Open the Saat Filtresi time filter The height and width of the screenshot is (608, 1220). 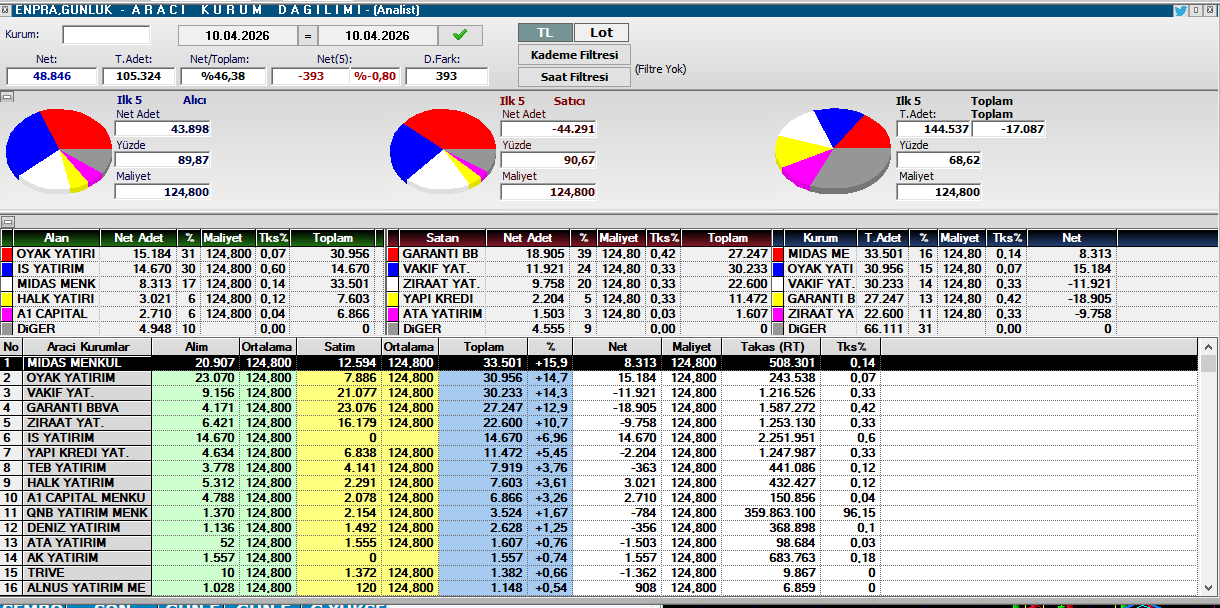click(x=573, y=76)
